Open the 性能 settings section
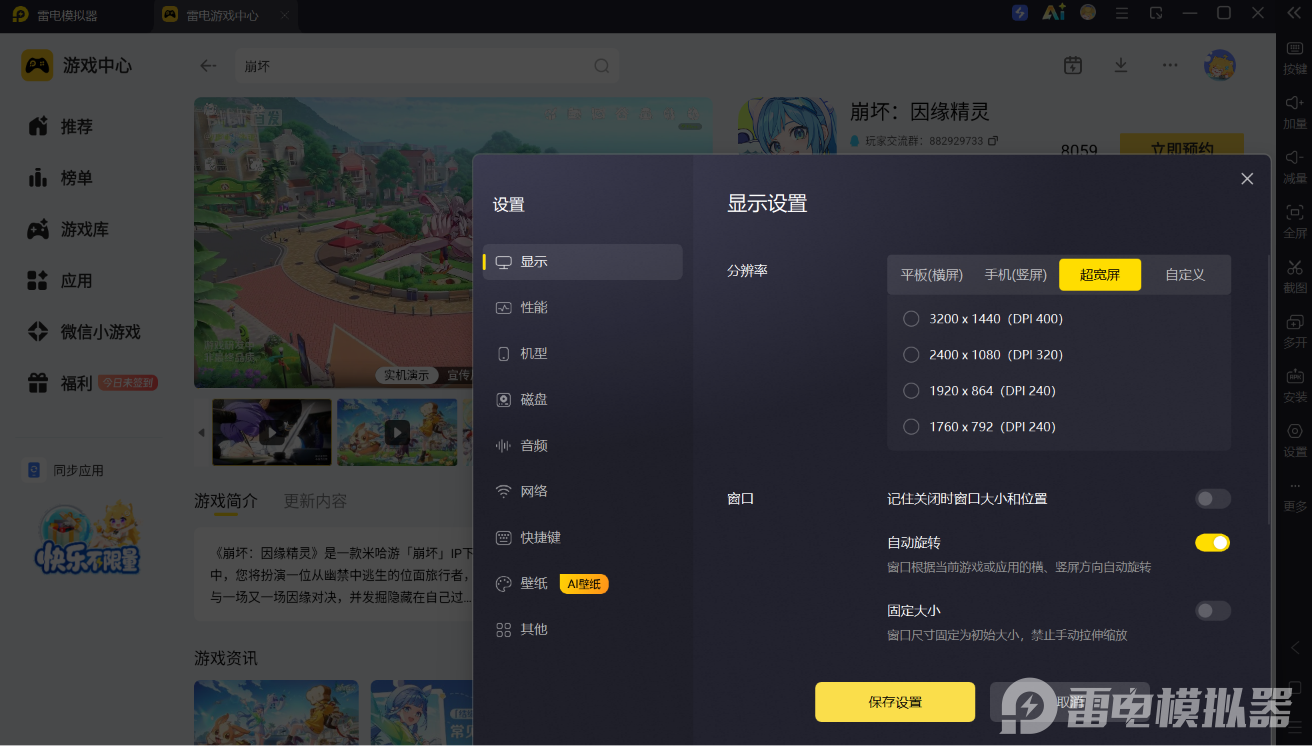Screen dimensions: 1312x746 (583, 308)
